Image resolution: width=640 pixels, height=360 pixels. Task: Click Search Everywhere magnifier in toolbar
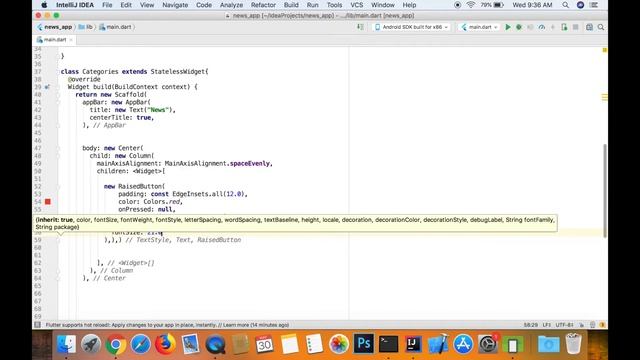tap(601, 27)
